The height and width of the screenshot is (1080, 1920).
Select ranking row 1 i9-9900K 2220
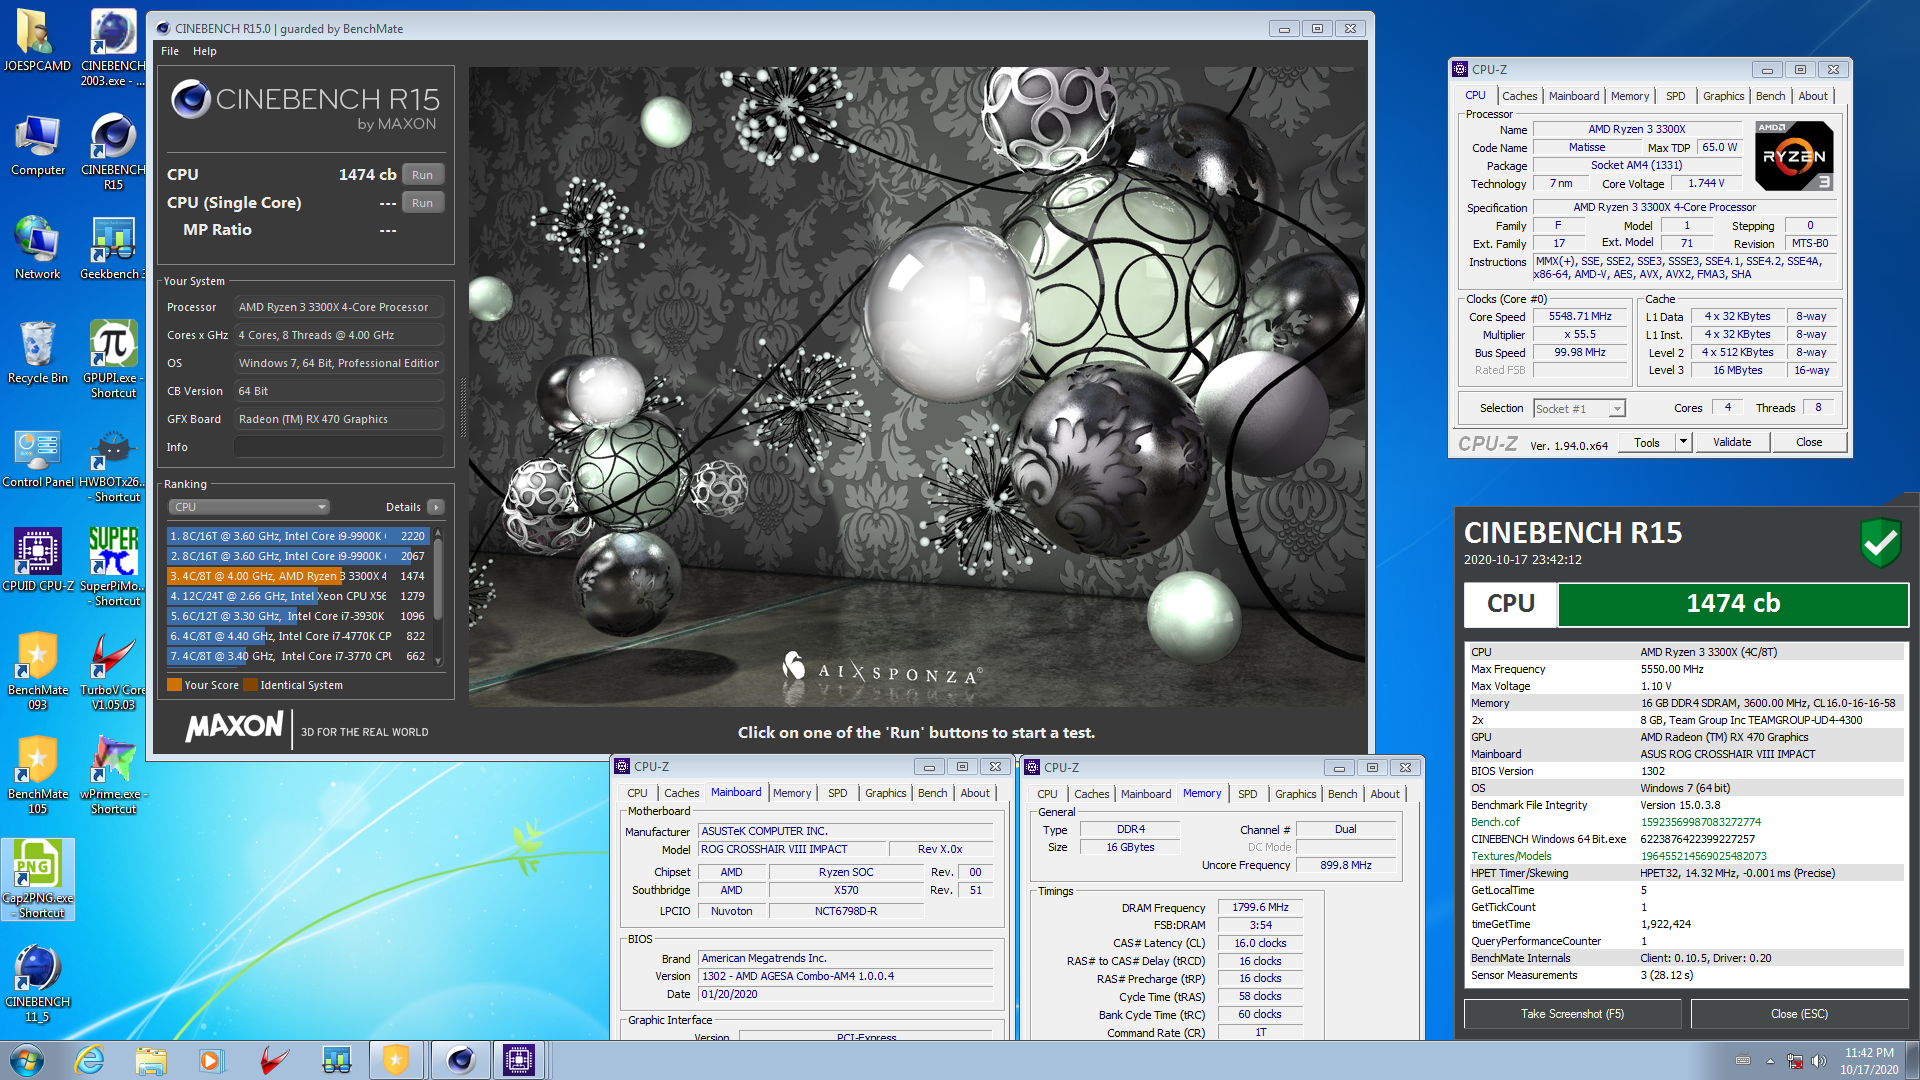(297, 536)
